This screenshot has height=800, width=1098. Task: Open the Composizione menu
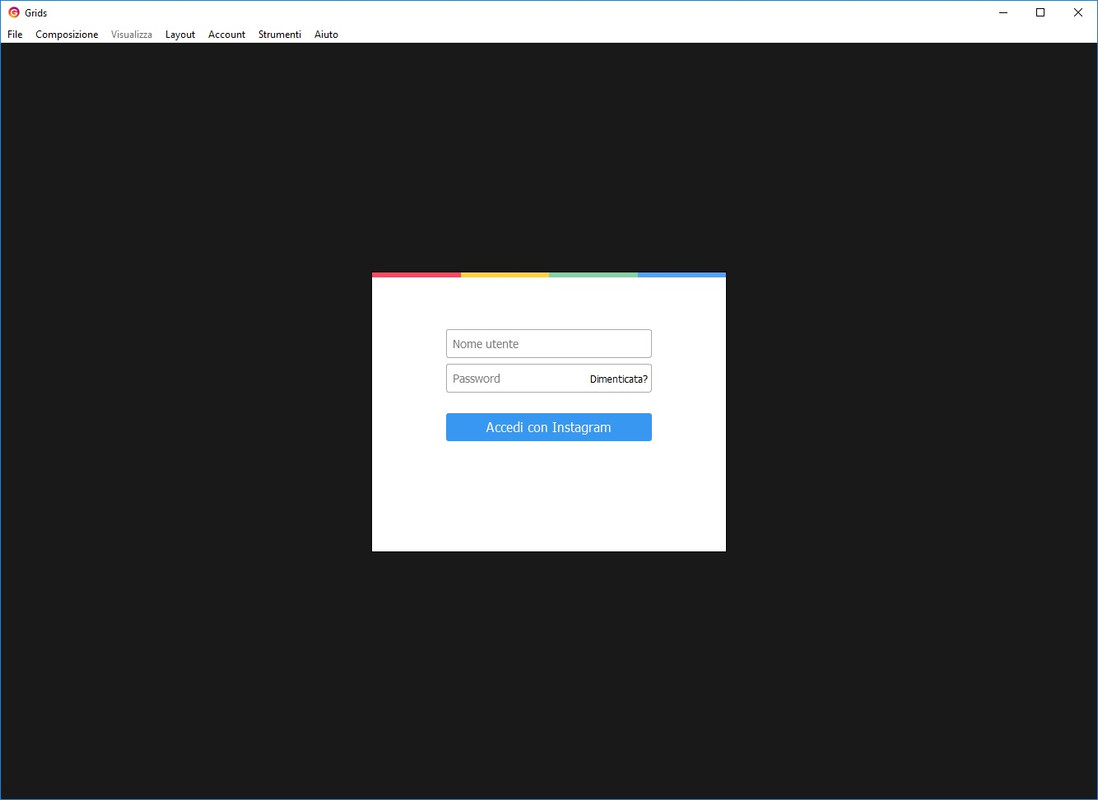[67, 34]
